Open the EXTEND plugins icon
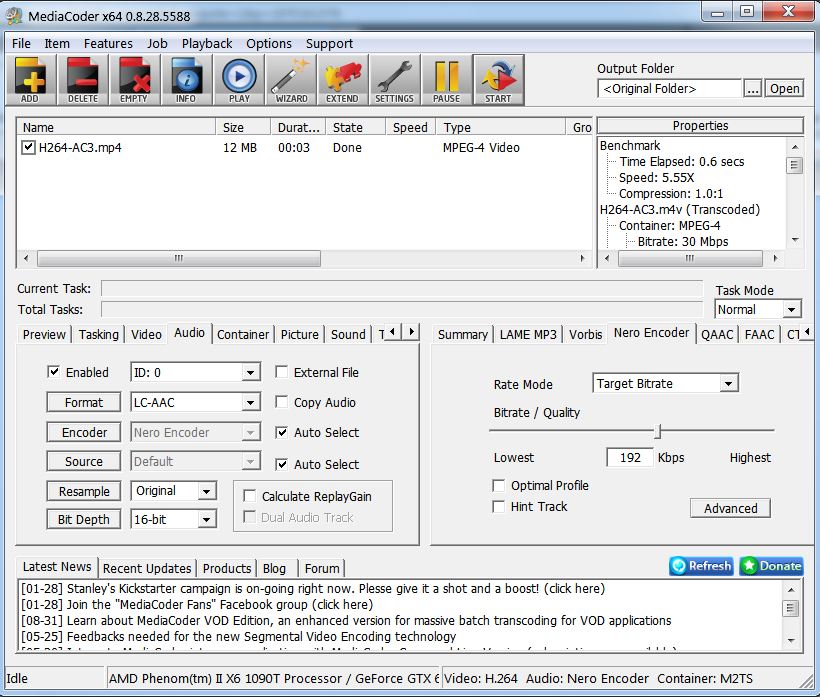Viewport: 820px width, 697px height. tap(343, 80)
